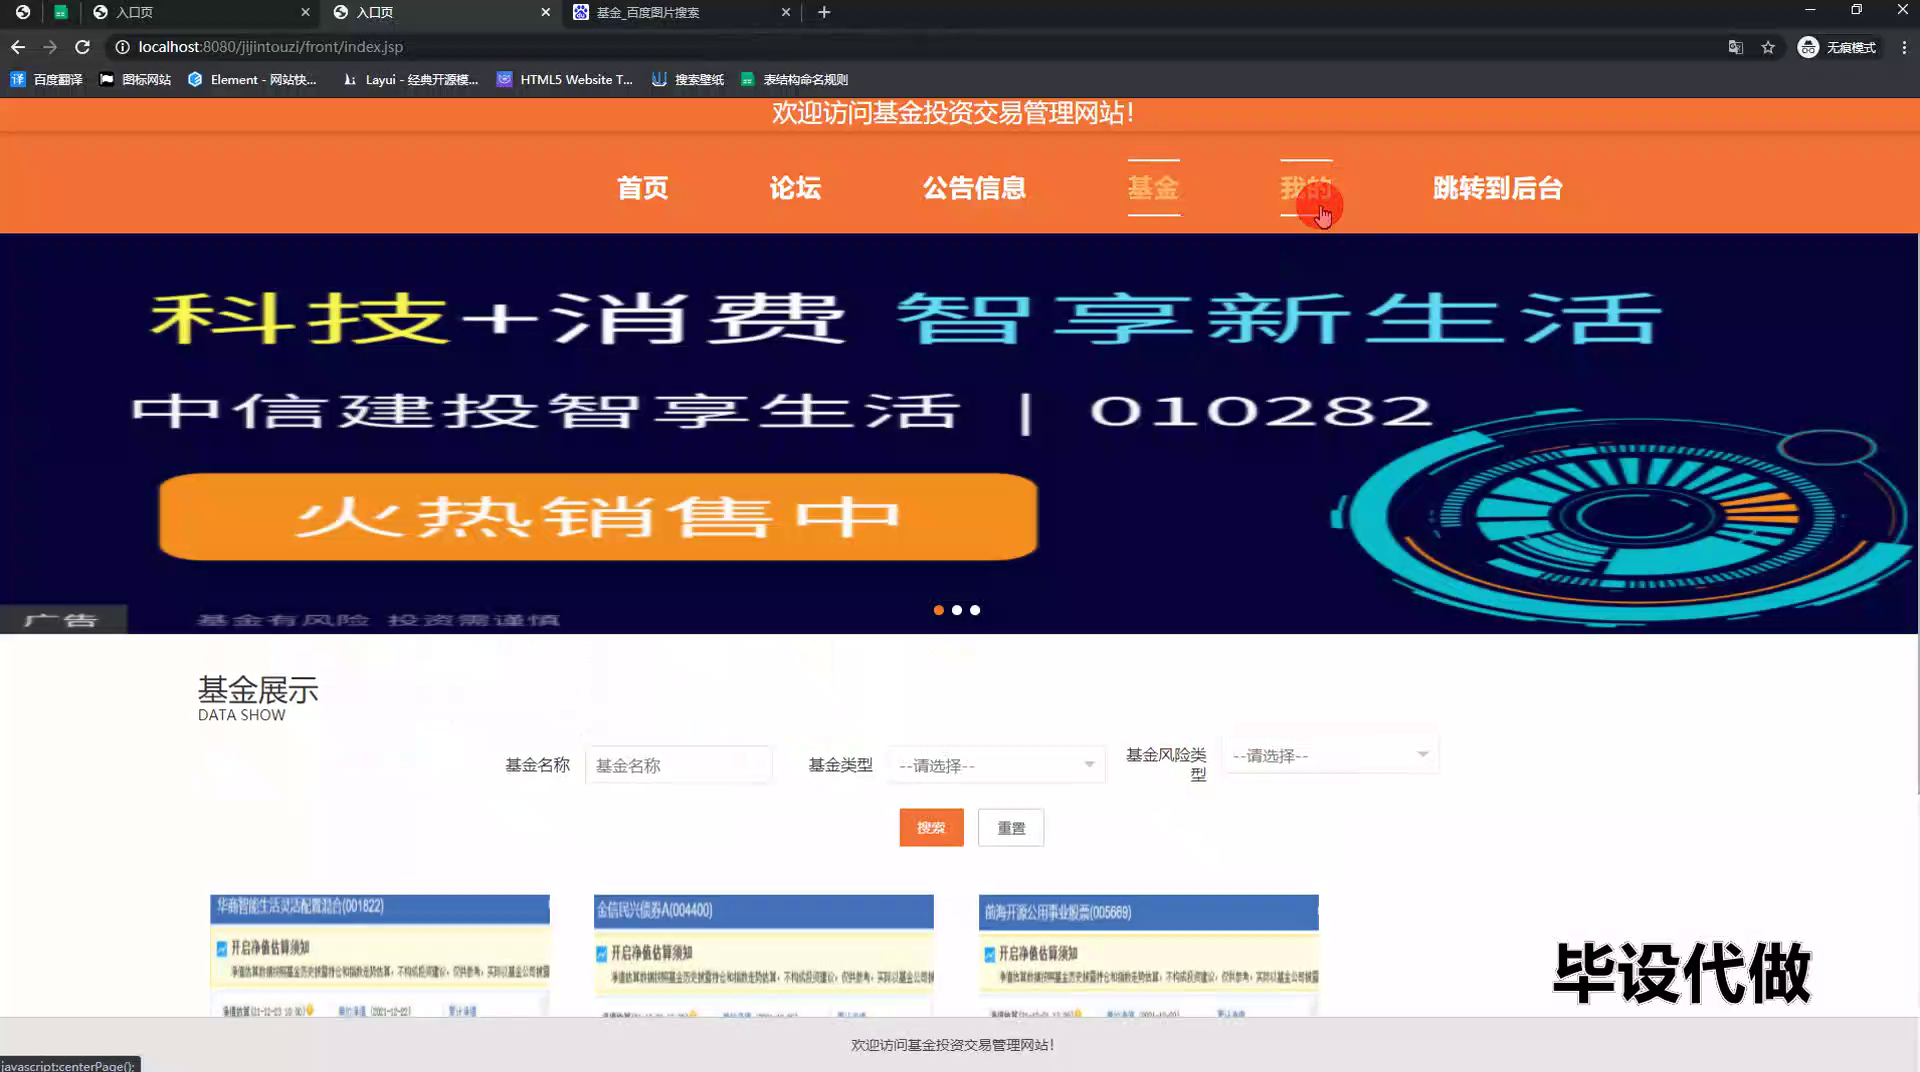This screenshot has height=1072, width=1920.
Task: Bookmark this page with the star icon
Action: coord(1768,47)
